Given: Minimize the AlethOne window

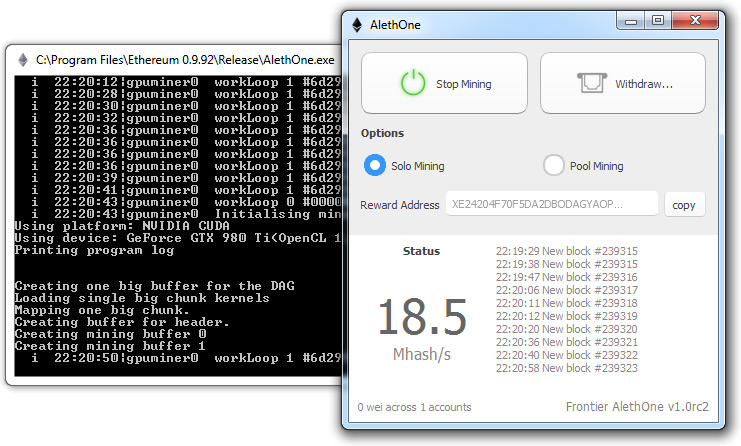Looking at the screenshot, I should coord(630,21).
